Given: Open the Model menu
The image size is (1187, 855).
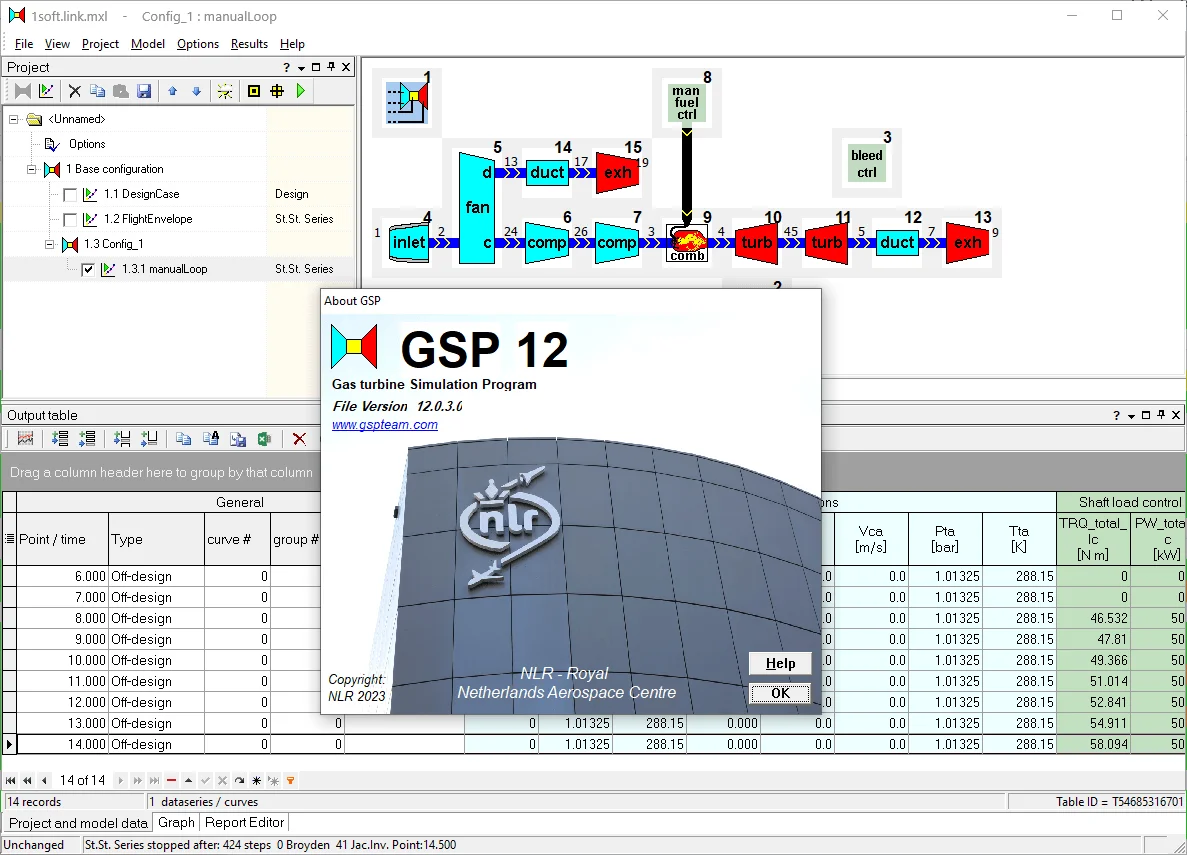Looking at the screenshot, I should [148, 44].
